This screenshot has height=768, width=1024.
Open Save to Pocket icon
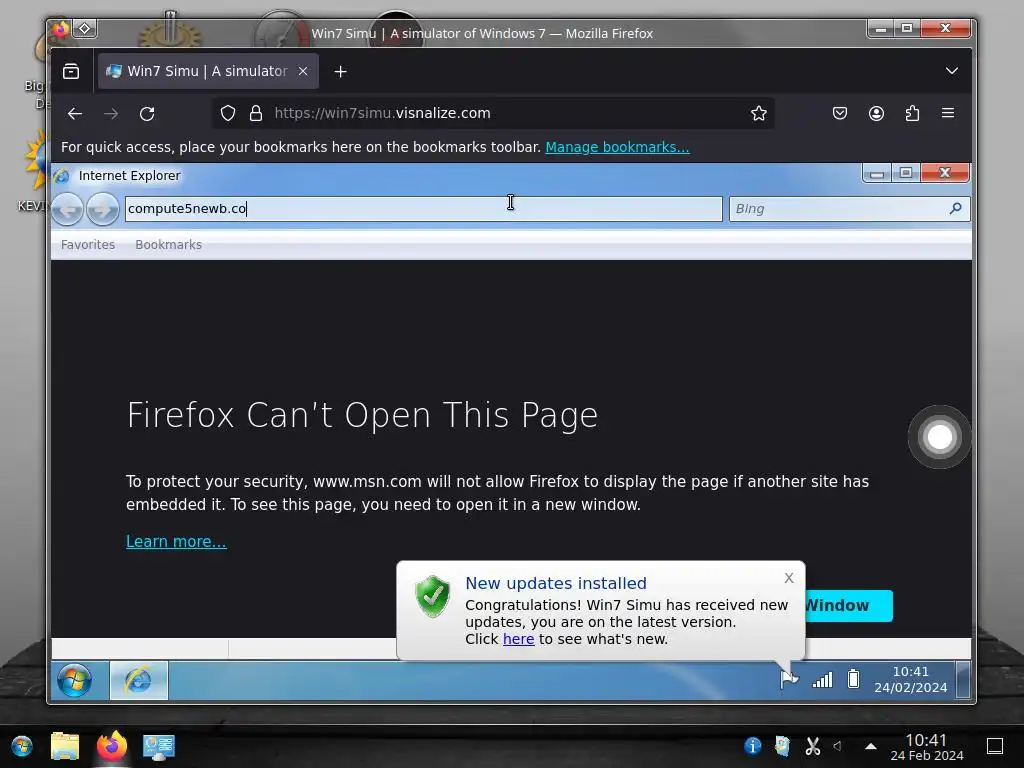(840, 113)
